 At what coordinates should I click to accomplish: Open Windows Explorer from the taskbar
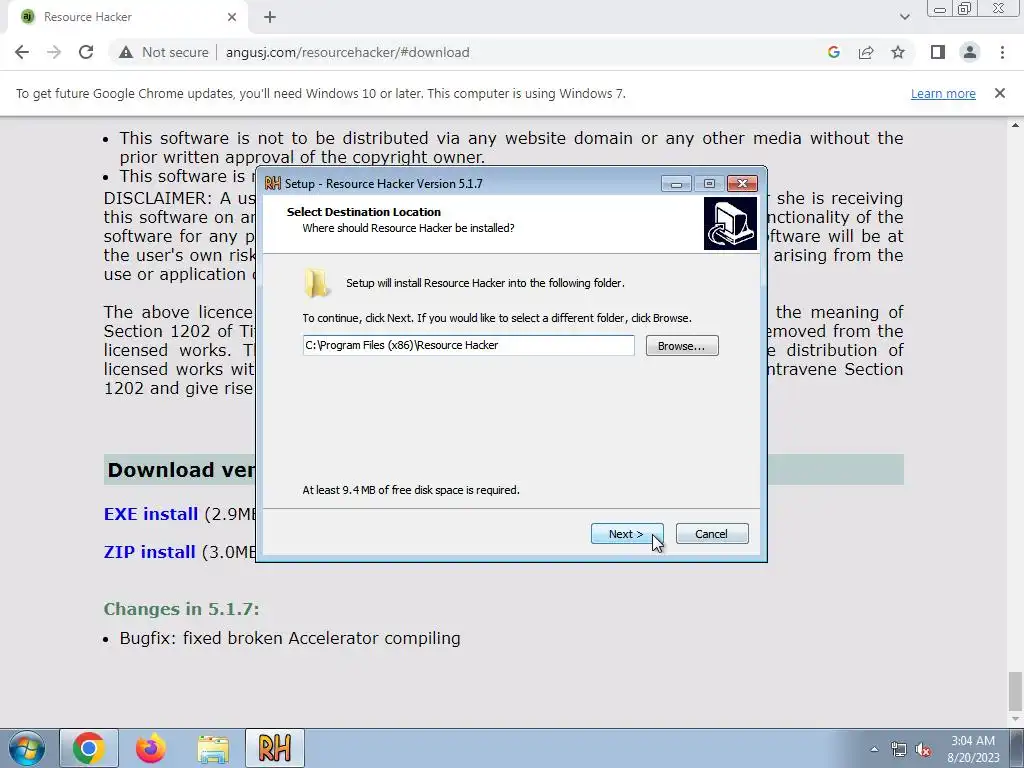213,748
